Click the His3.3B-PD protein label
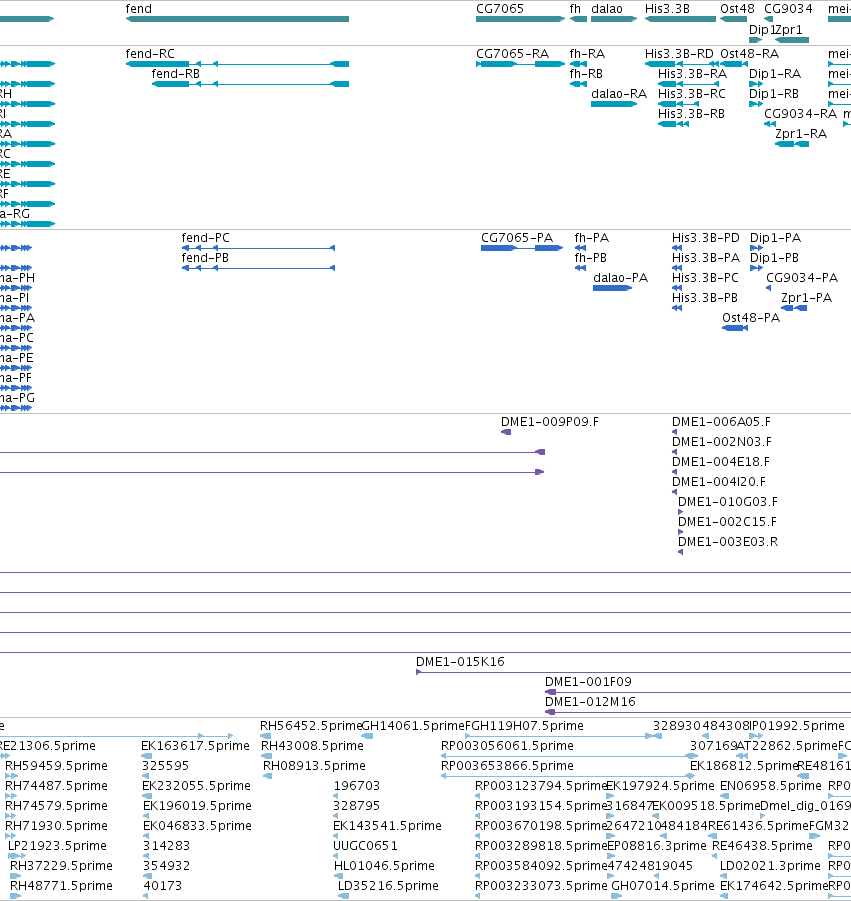 click(706, 237)
